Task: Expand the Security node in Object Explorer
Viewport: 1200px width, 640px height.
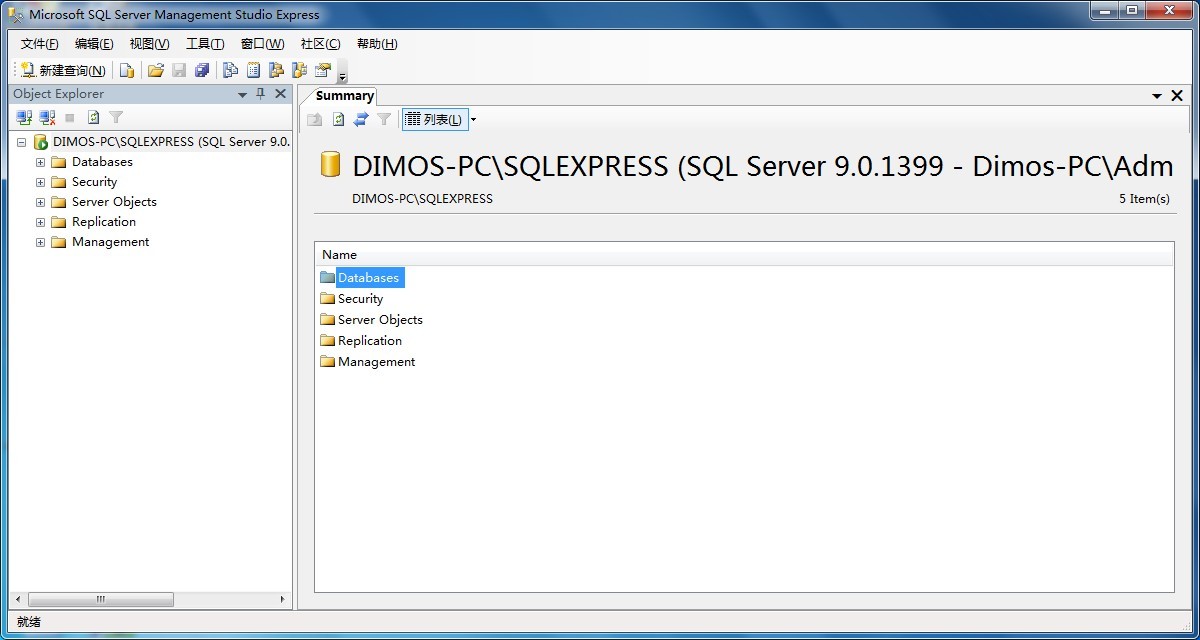Action: tap(41, 182)
